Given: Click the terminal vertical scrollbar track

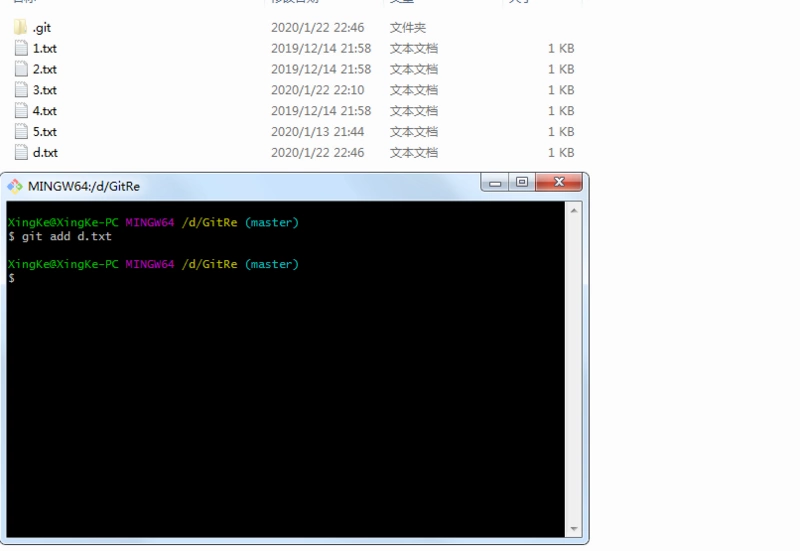Looking at the screenshot, I should pyautogui.click(x=573, y=369).
